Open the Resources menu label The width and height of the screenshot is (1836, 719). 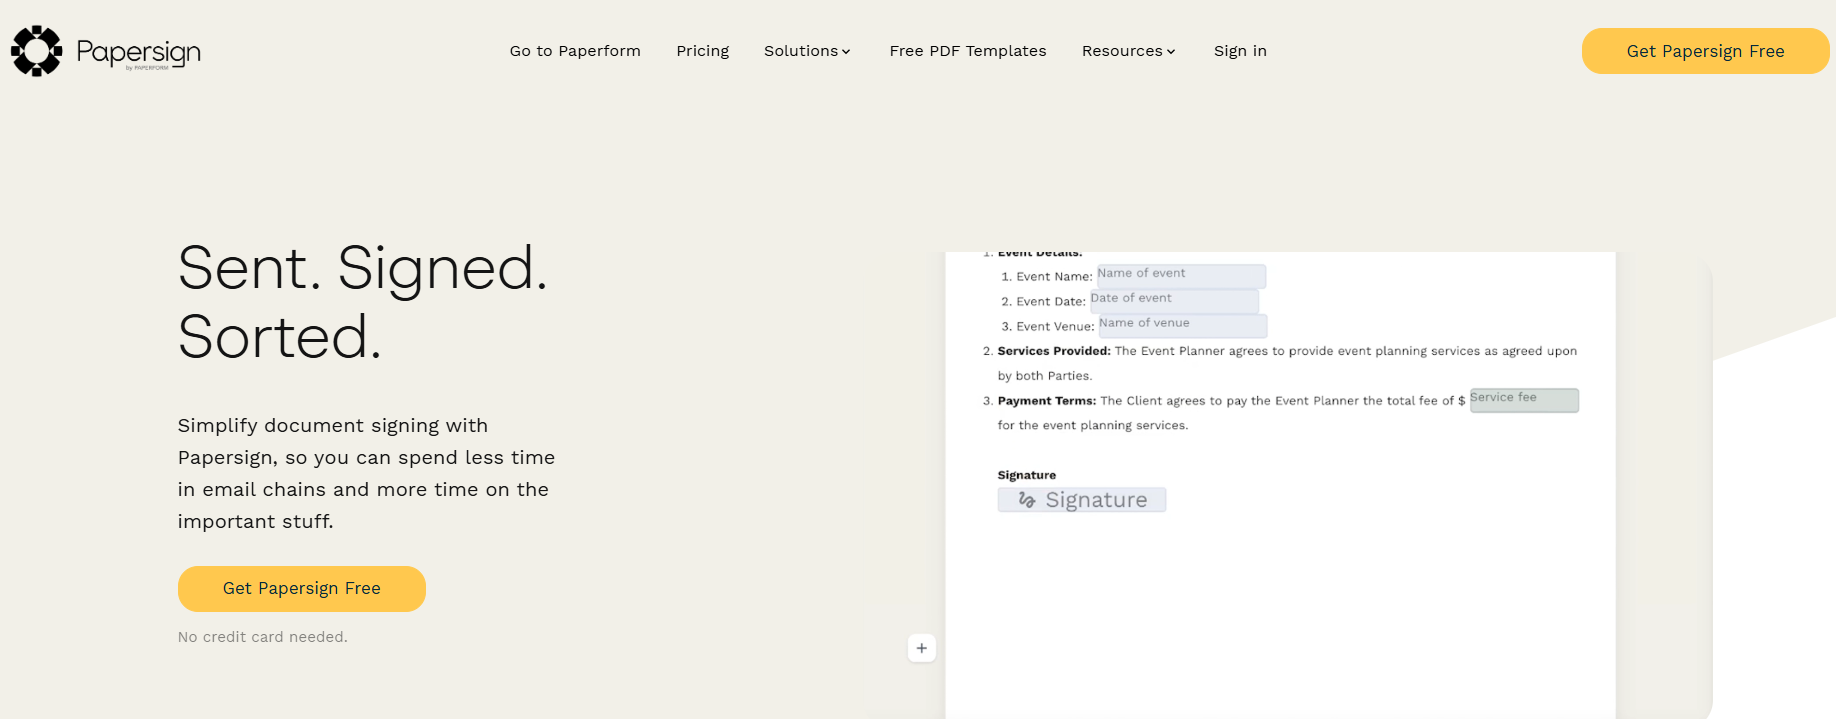1121,51
